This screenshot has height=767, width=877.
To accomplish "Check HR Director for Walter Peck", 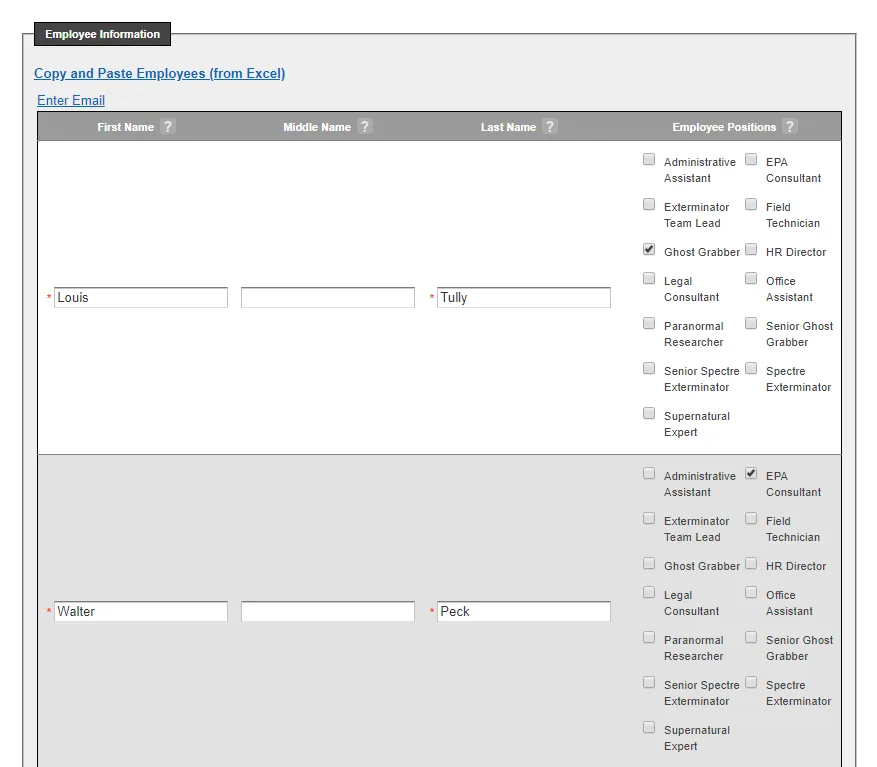I will 751,563.
